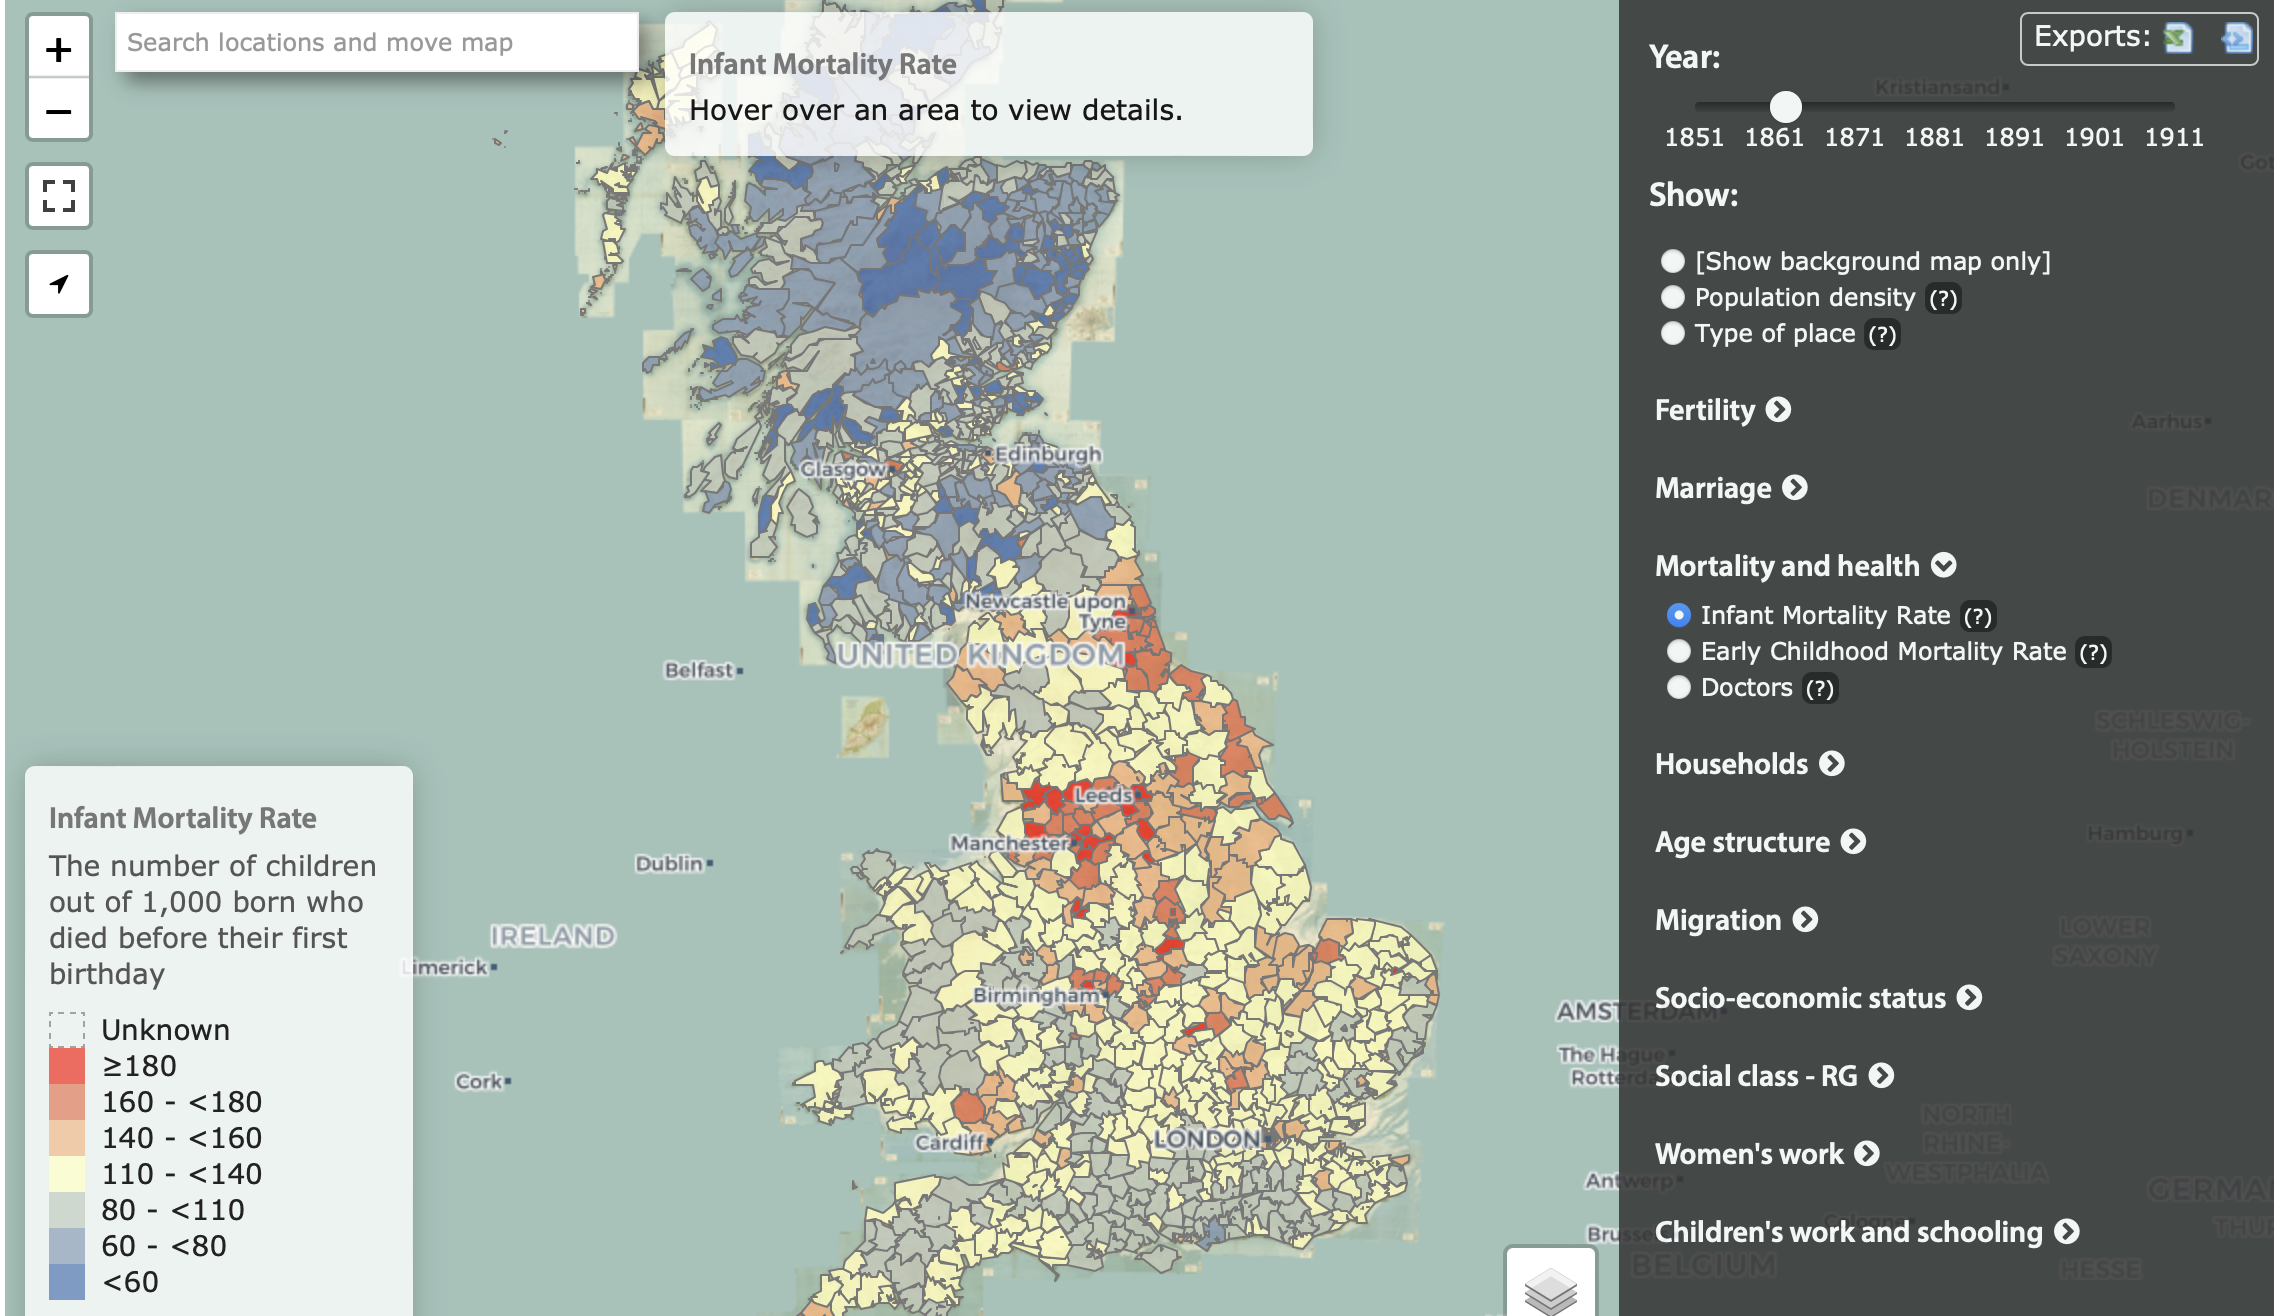Zoom in on the map
The width and height of the screenshot is (2274, 1316).
pos(59,49)
